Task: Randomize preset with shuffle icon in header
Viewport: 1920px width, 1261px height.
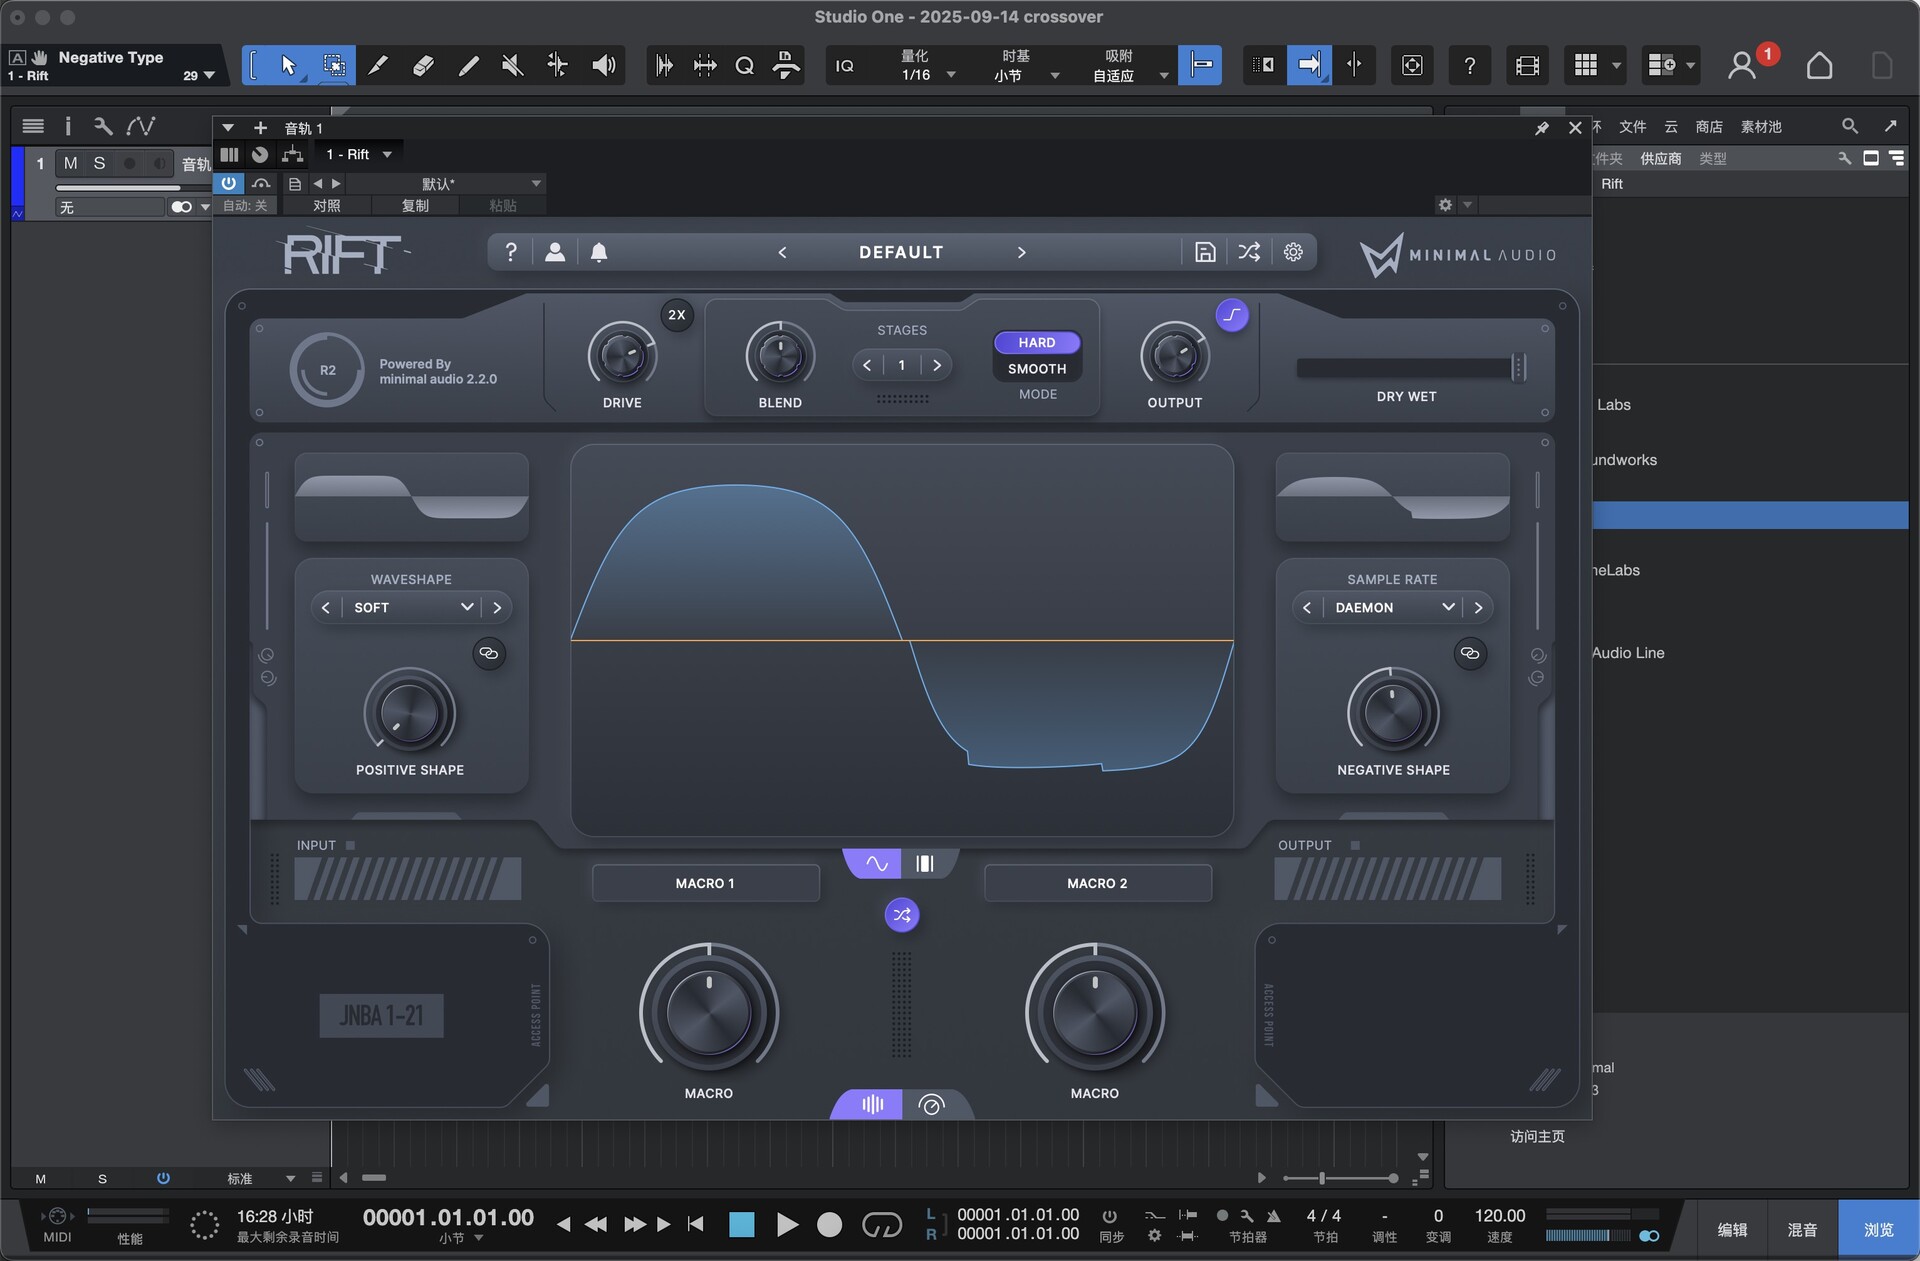Action: pyautogui.click(x=1249, y=252)
